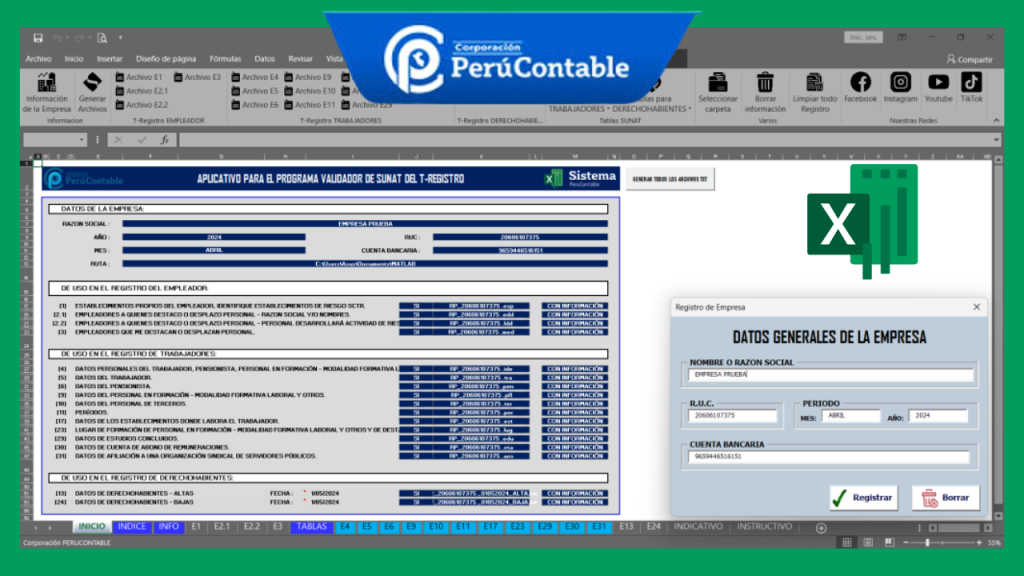Open the Revisar ribbon tab

click(x=300, y=59)
